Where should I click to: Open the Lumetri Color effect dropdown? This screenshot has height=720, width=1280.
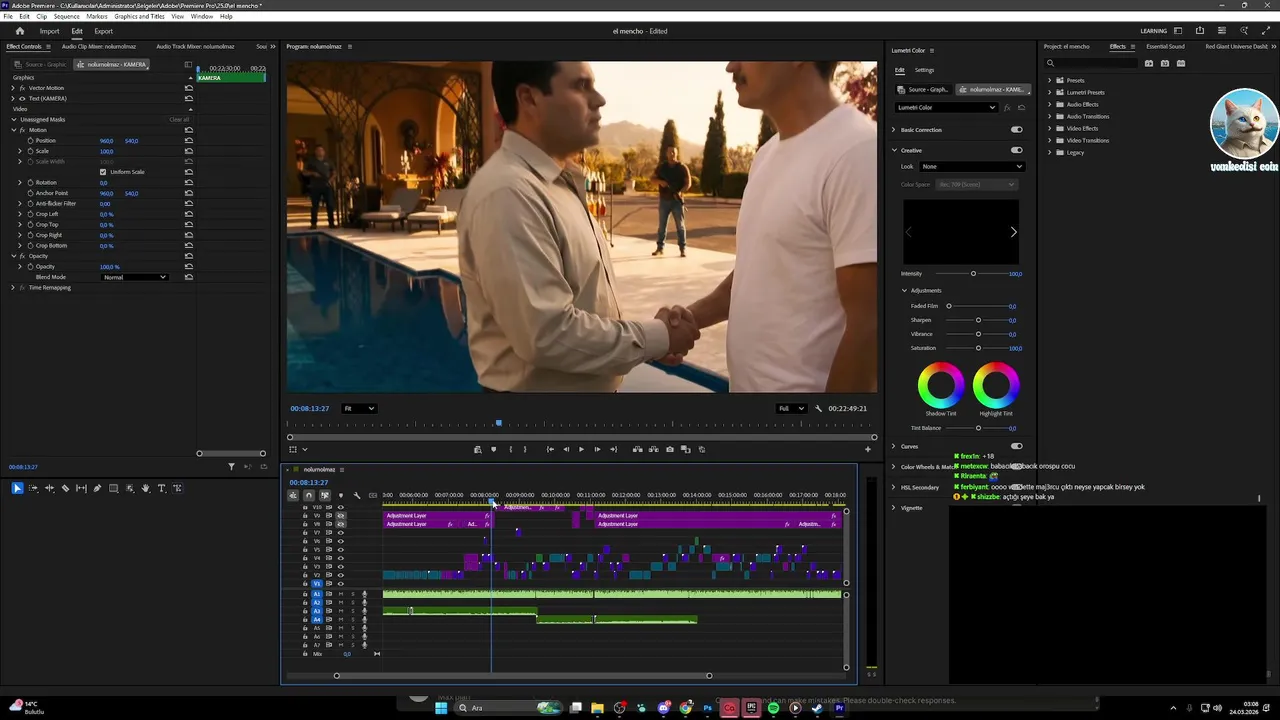946,107
